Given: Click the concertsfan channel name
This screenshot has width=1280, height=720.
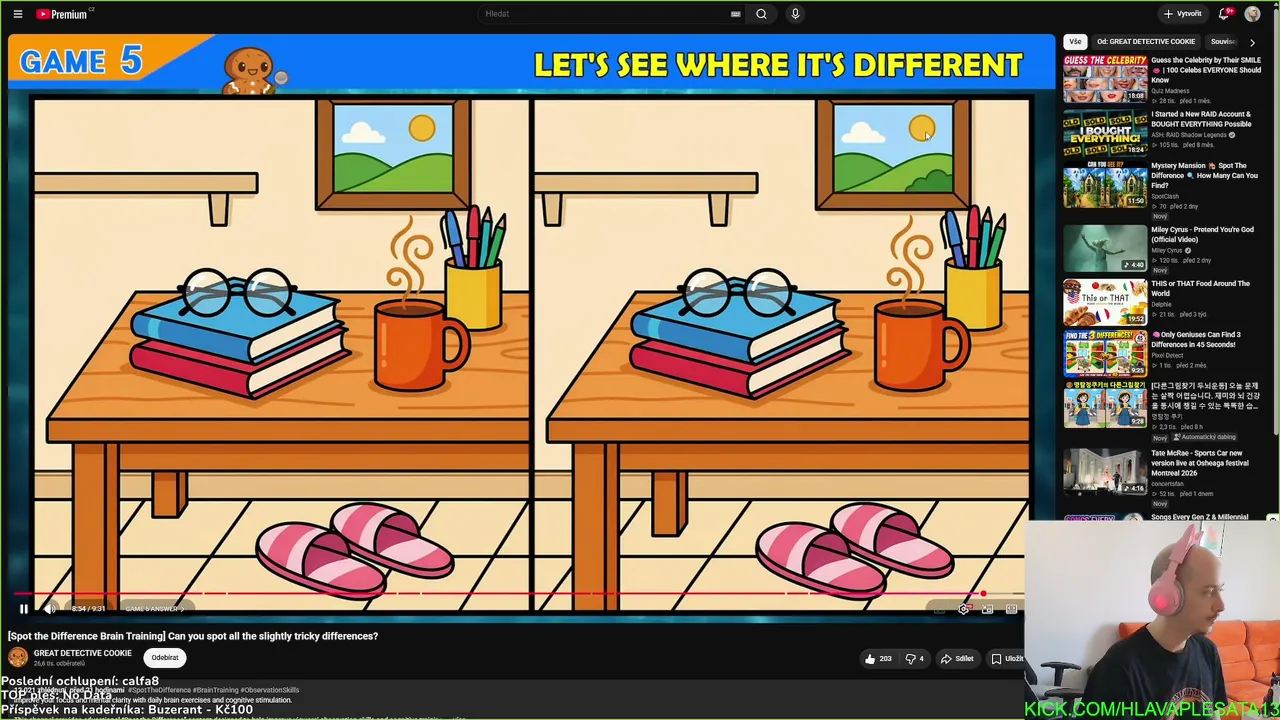Looking at the screenshot, I should click(1168, 484).
